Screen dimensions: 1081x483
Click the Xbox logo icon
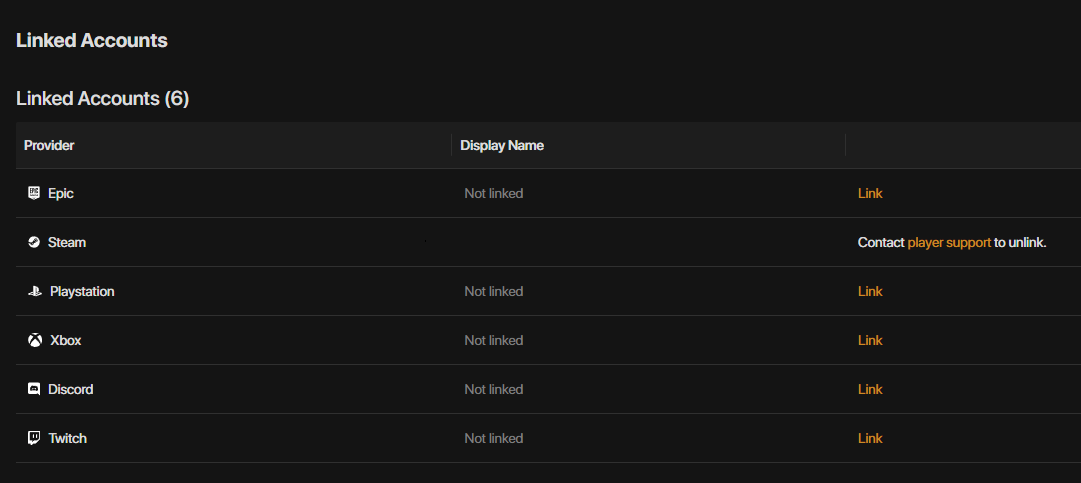[x=35, y=340]
